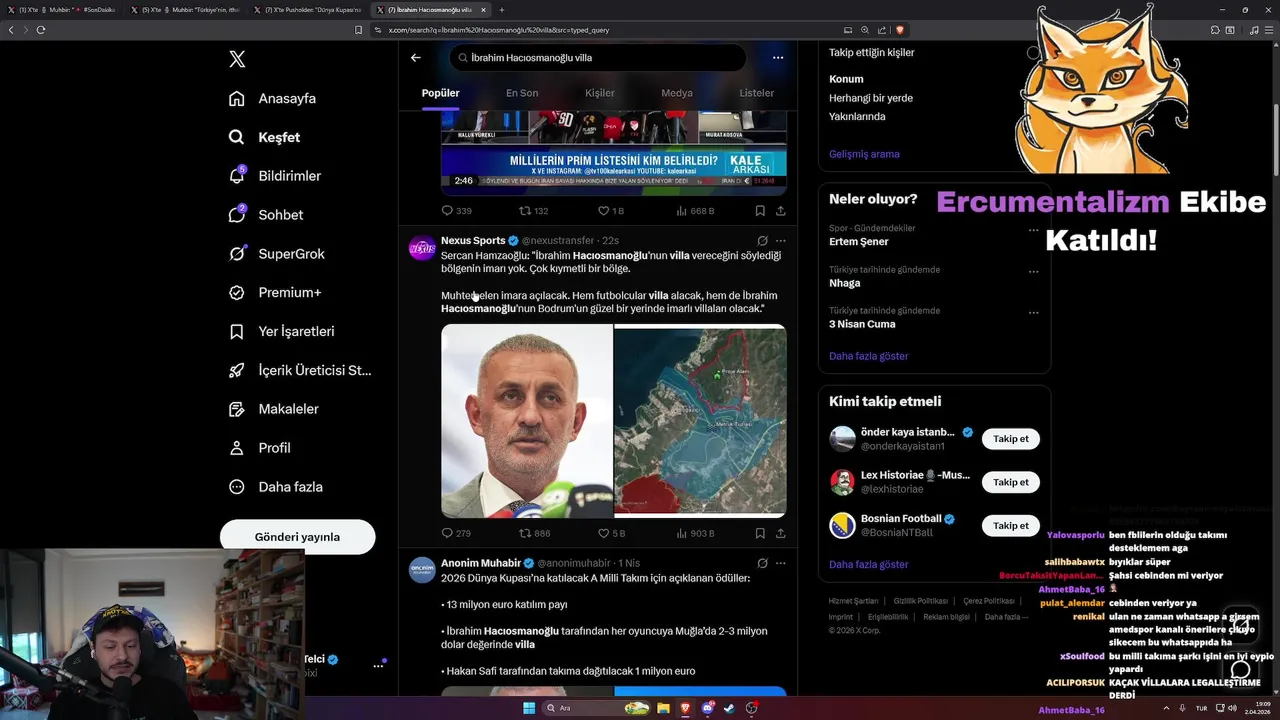Open Nhaga trending topic
This screenshot has height=720, width=1280.
coord(845,283)
